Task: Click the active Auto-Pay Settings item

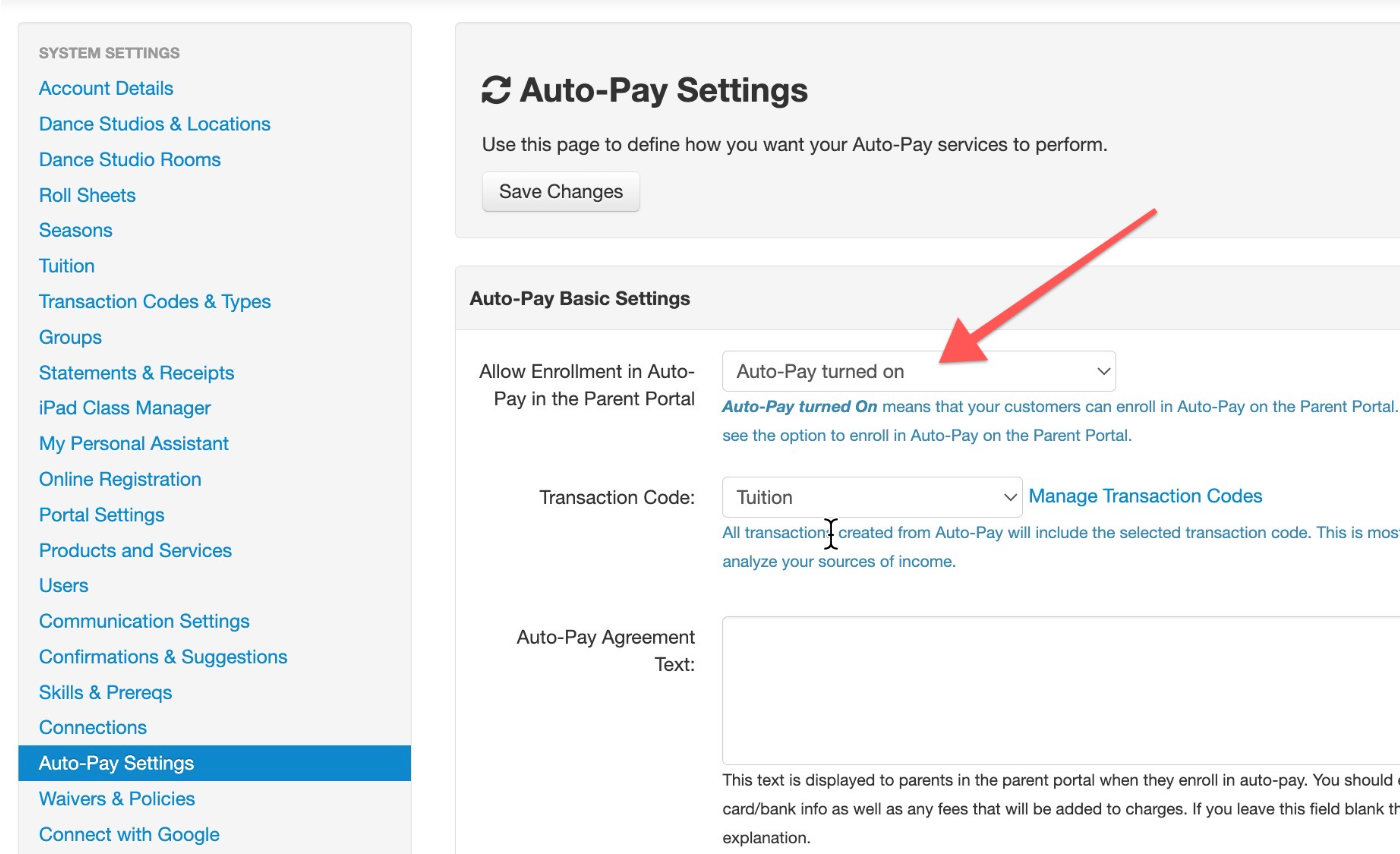Action: 214,763
